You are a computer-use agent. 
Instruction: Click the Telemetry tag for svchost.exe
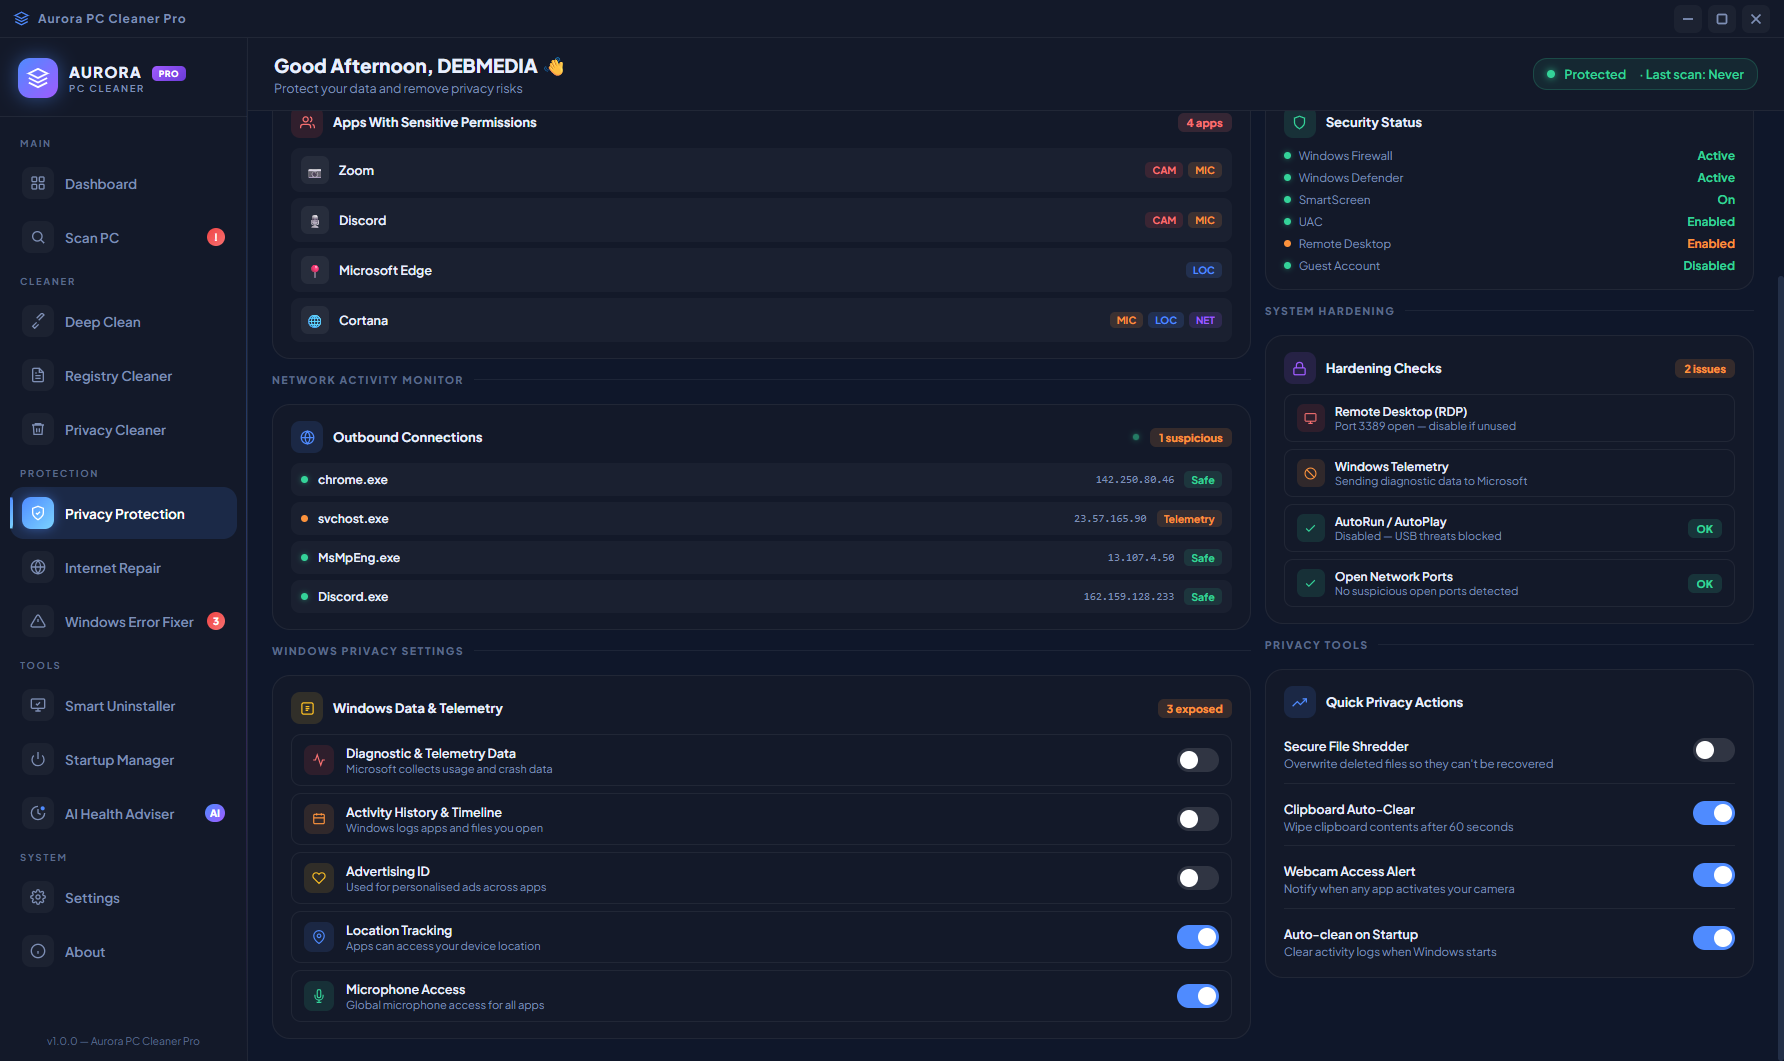tap(1189, 519)
